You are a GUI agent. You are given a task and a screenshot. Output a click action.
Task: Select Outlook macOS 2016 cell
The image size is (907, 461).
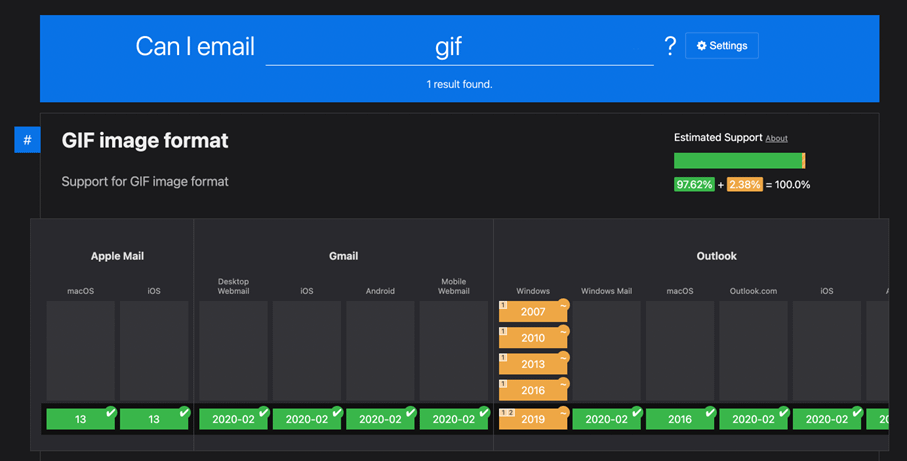(680, 419)
